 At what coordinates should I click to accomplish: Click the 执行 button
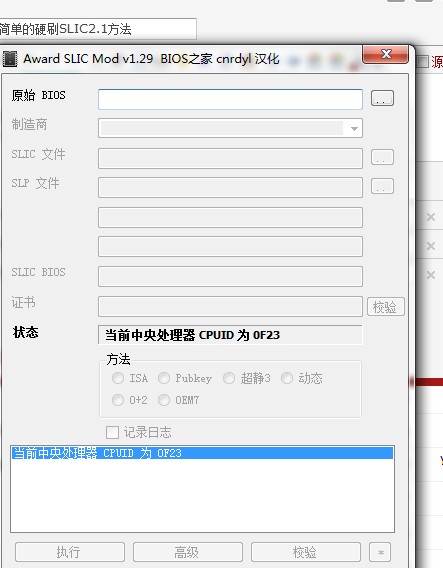[70, 552]
